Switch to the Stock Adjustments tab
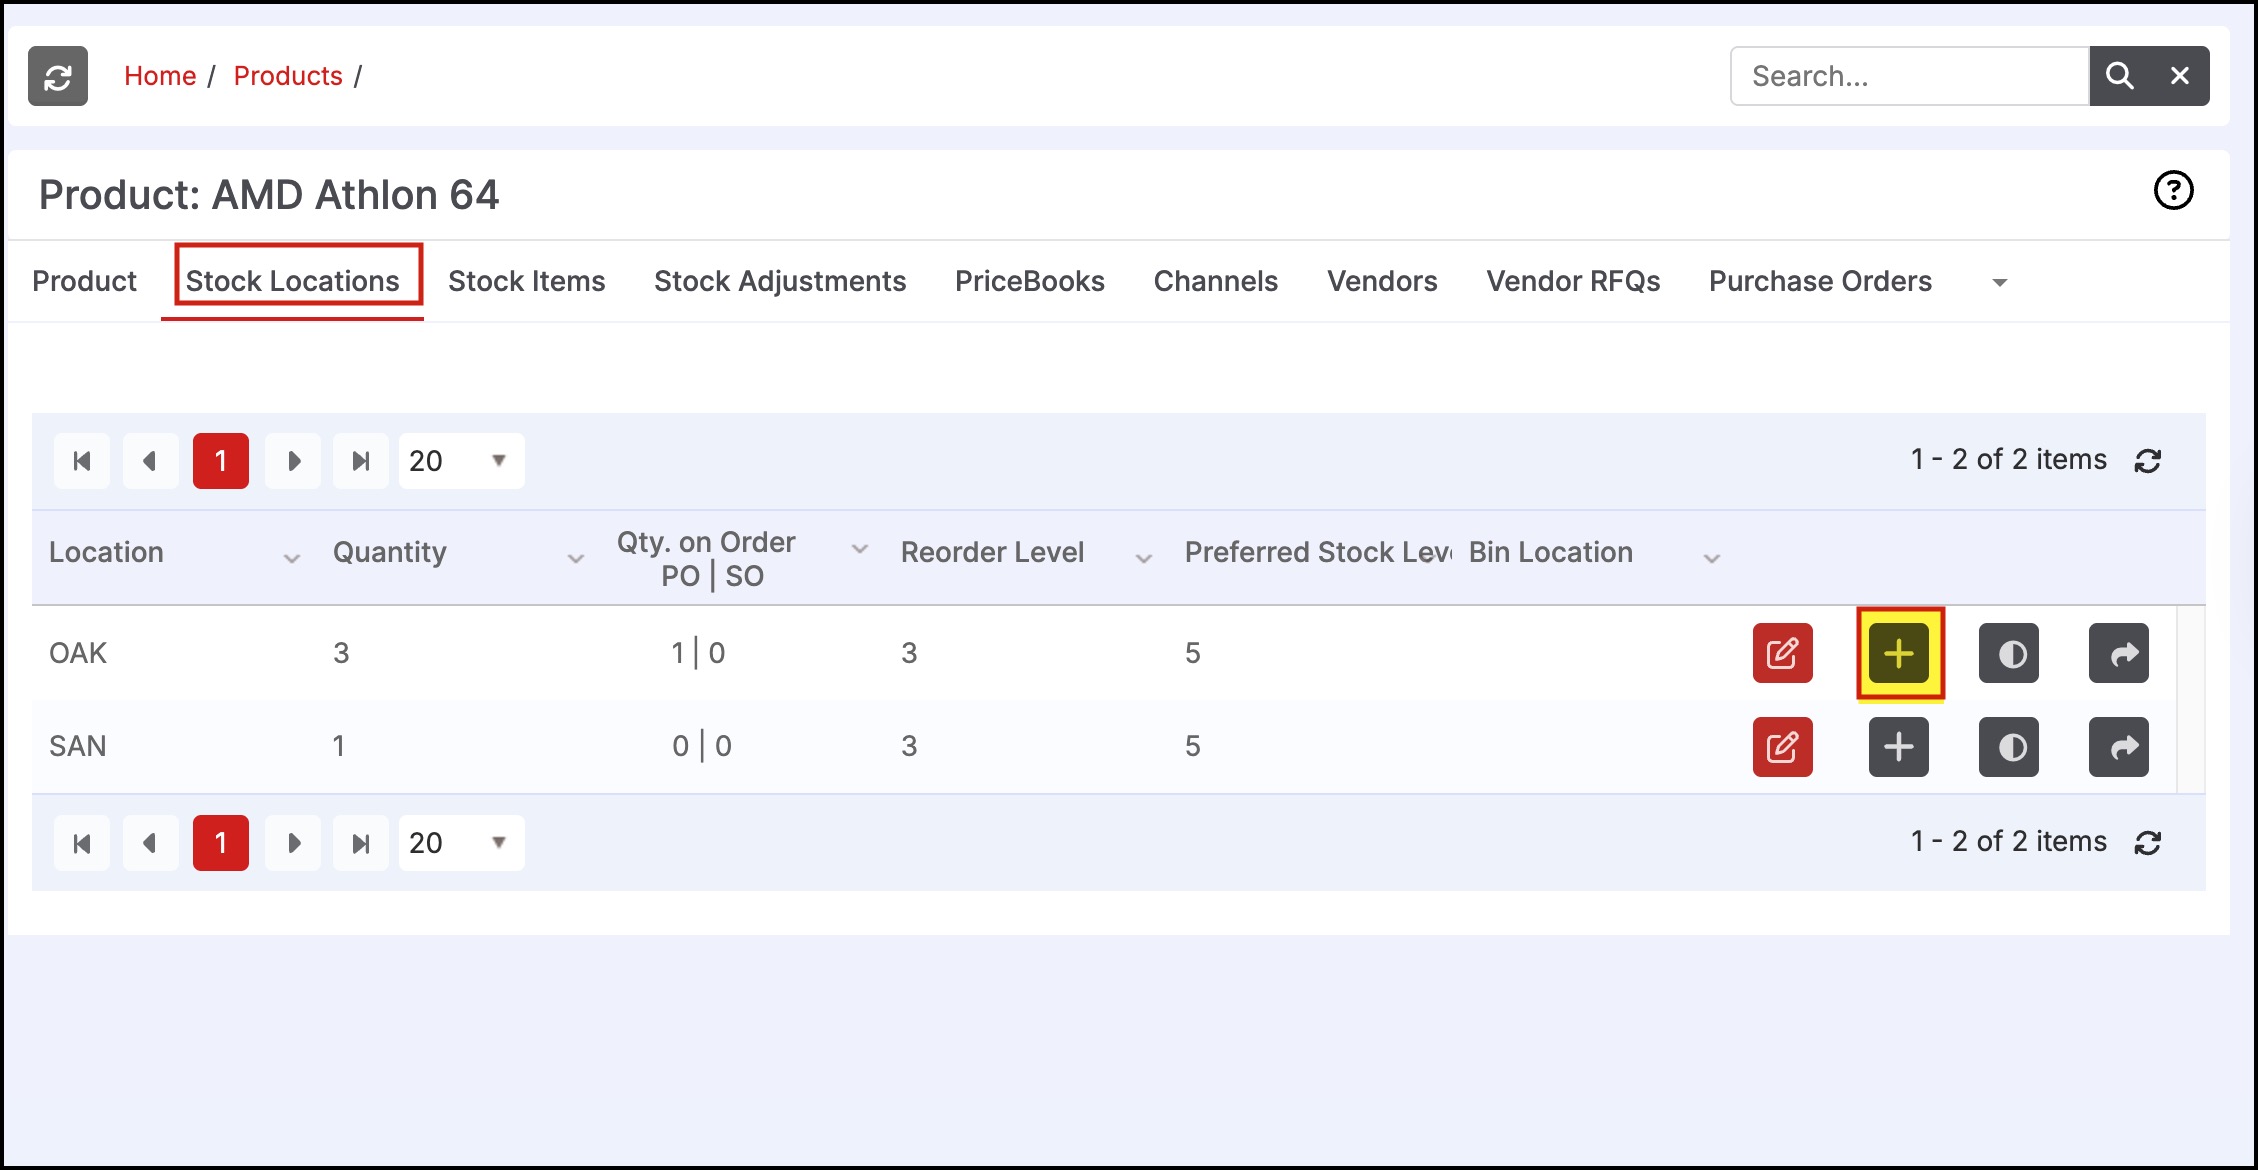2258x1170 pixels. click(780, 281)
